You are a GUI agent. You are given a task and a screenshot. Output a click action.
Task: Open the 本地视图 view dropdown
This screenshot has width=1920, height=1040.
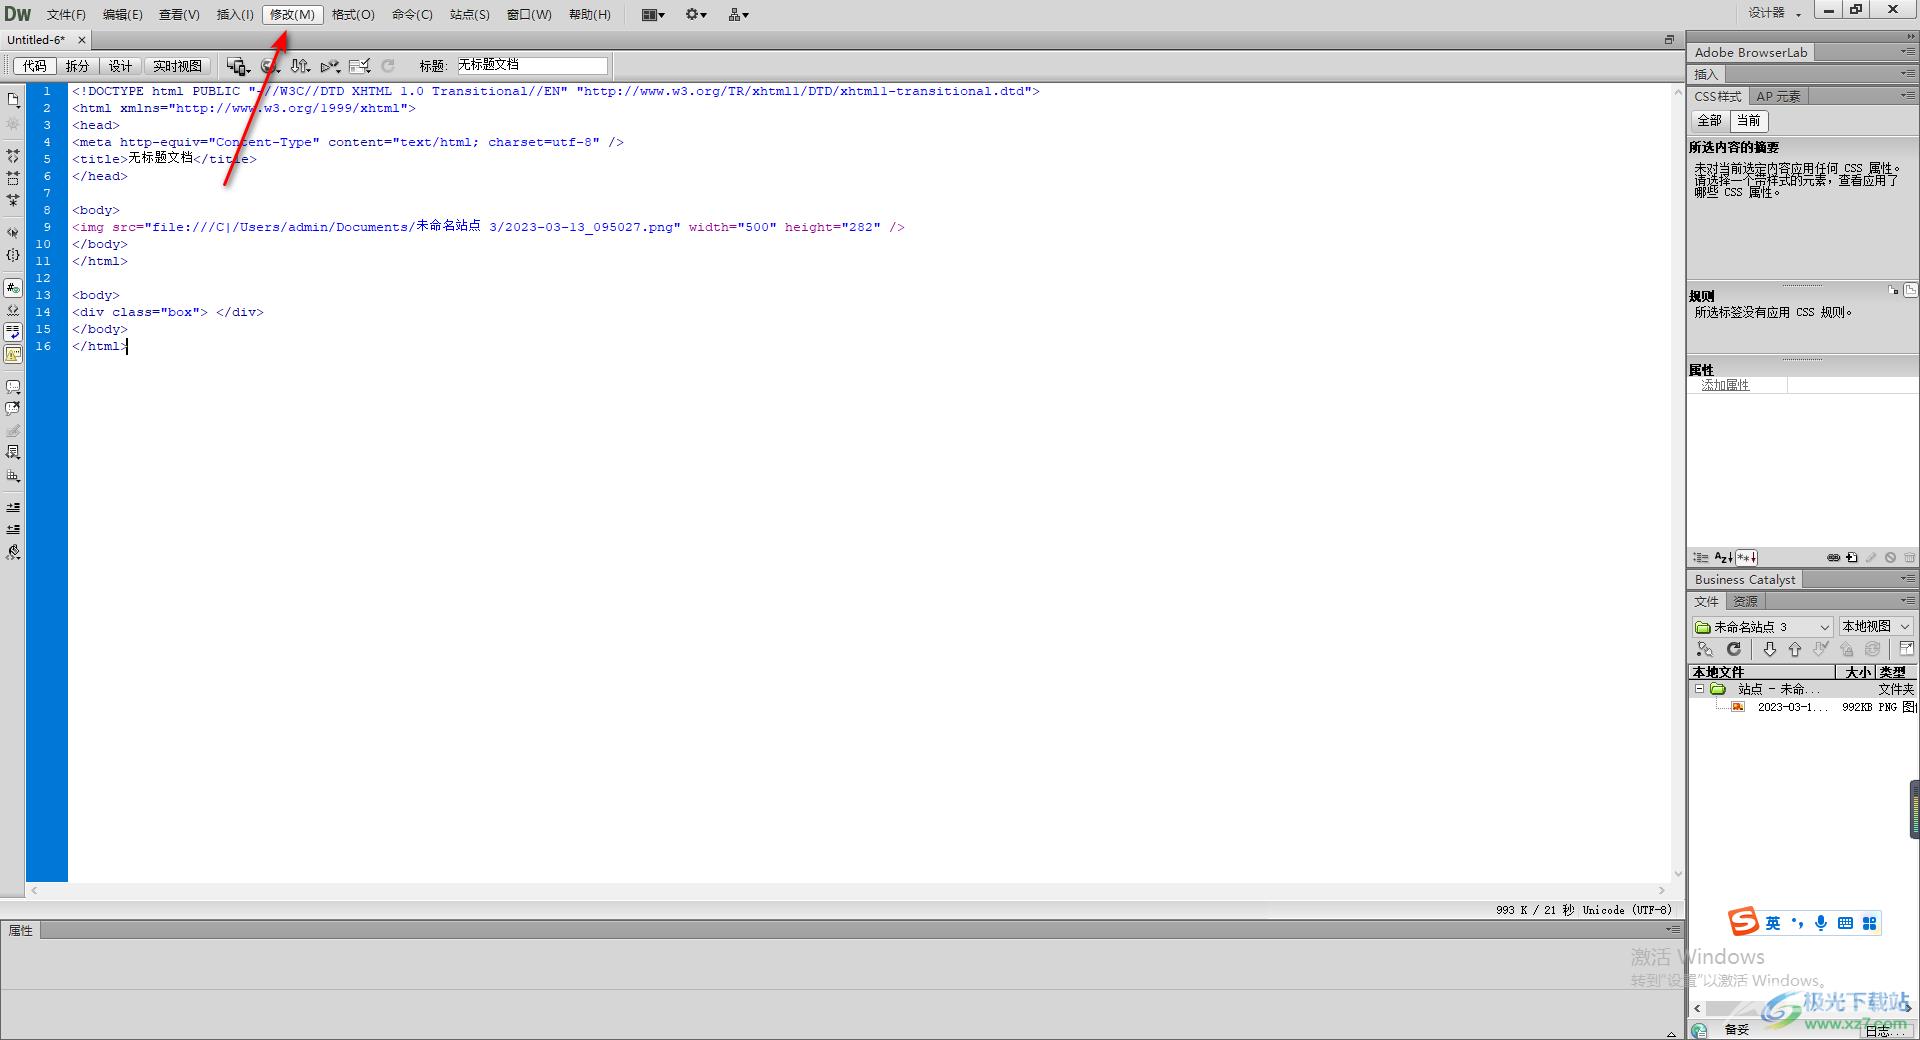[1875, 627]
